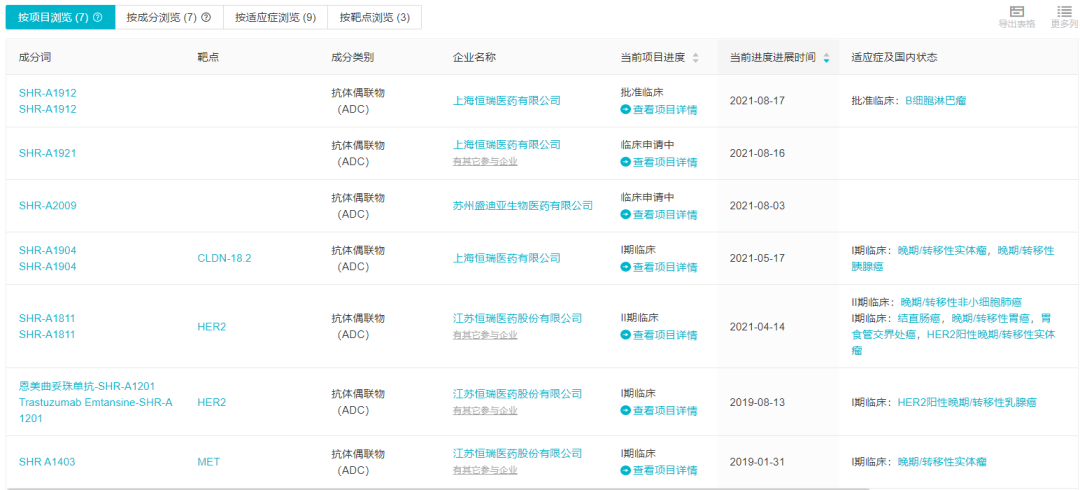Click the 成分类别 column header
The height and width of the screenshot is (490, 1080).
pyautogui.click(x=353, y=58)
